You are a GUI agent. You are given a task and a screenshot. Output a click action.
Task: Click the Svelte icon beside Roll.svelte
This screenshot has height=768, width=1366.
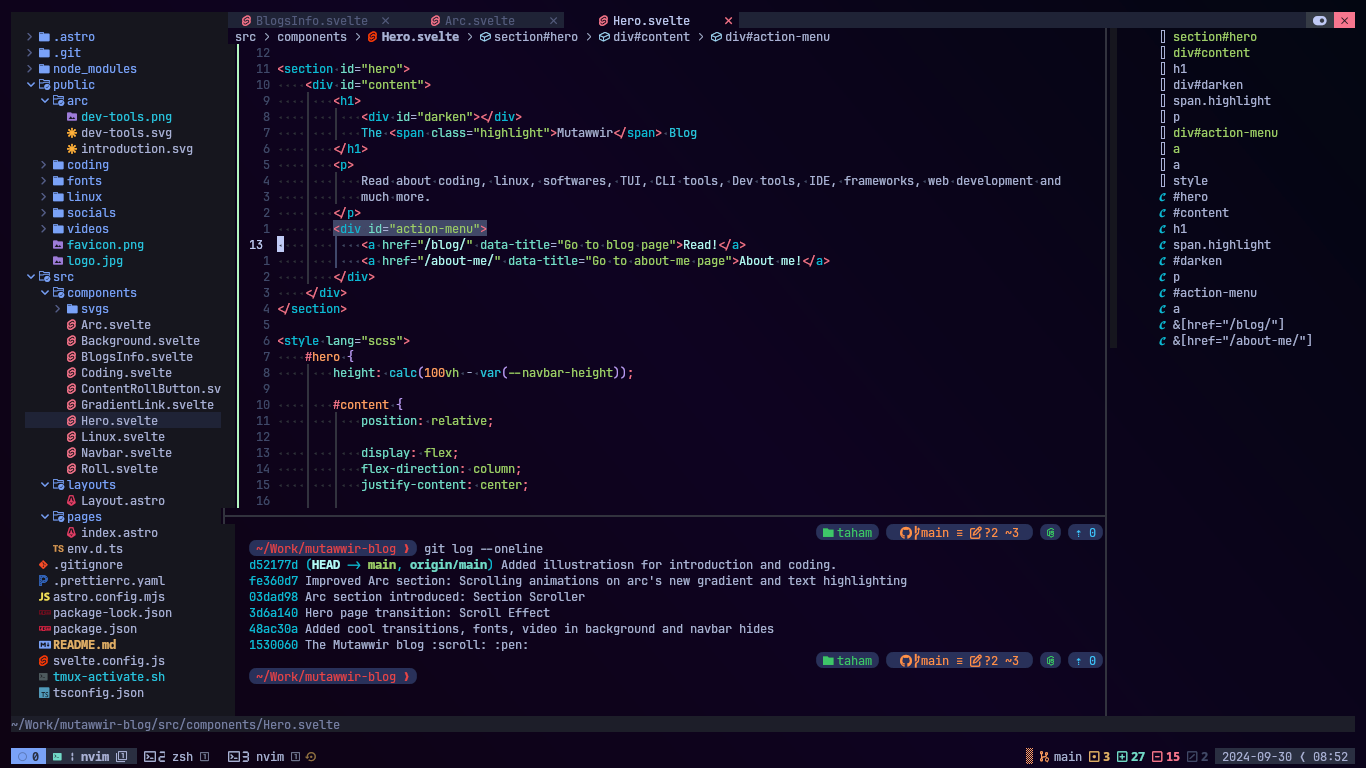pyautogui.click(x=72, y=469)
